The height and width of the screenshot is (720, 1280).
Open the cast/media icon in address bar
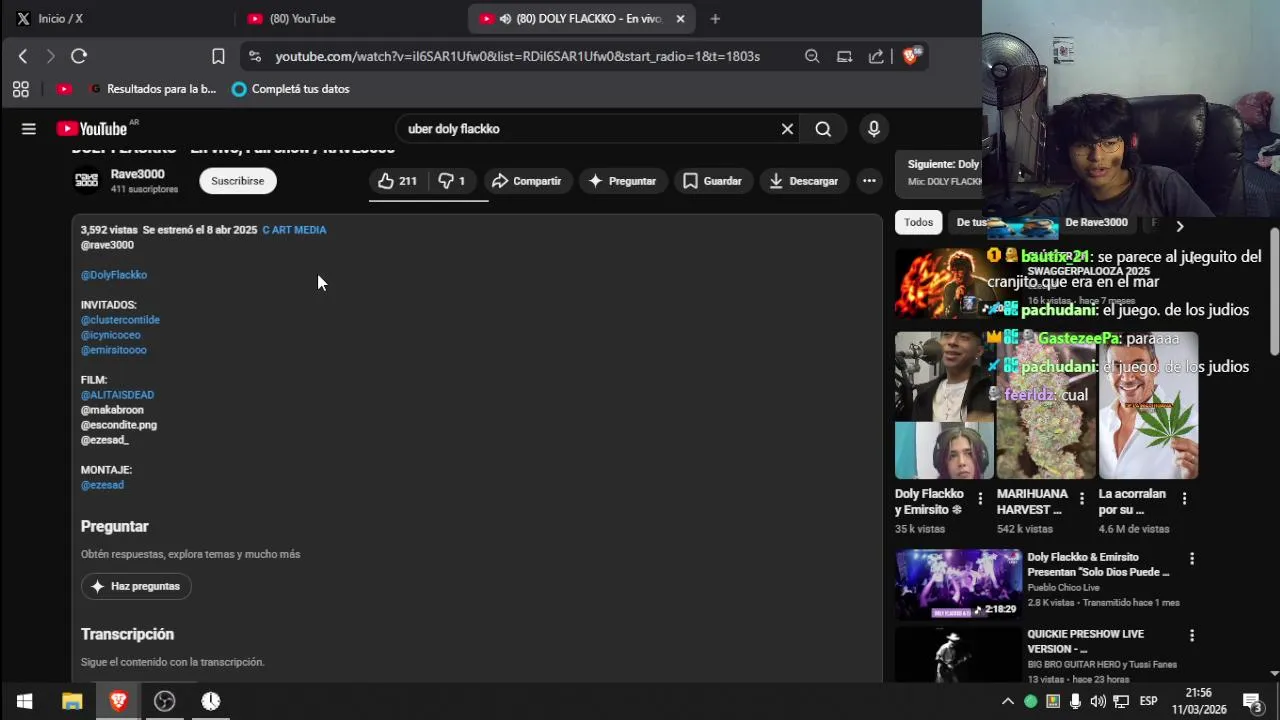[844, 56]
